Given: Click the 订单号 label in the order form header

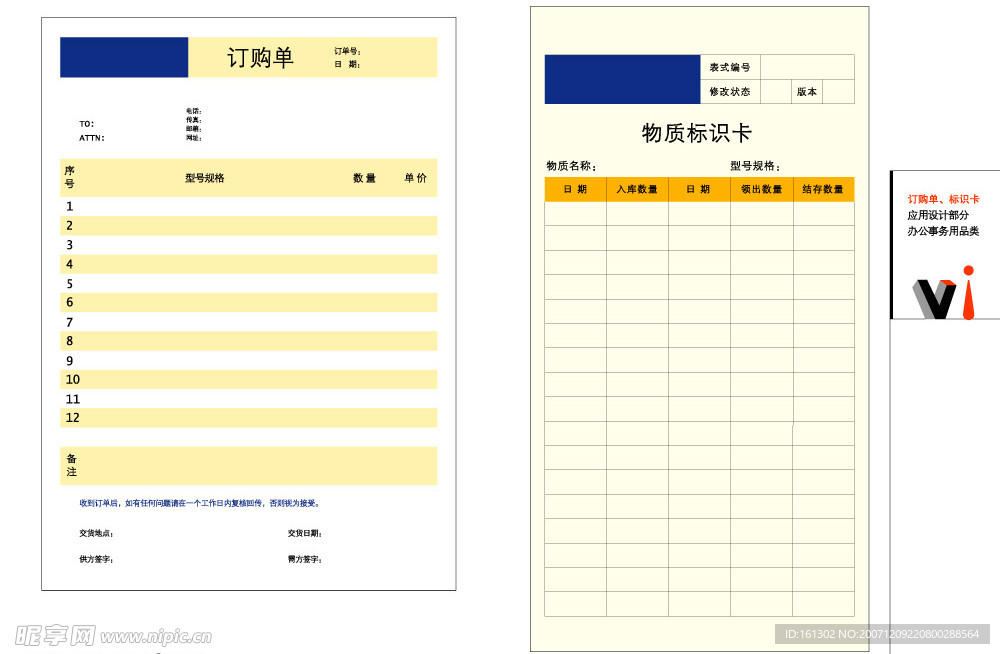Looking at the screenshot, I should coord(348,51).
